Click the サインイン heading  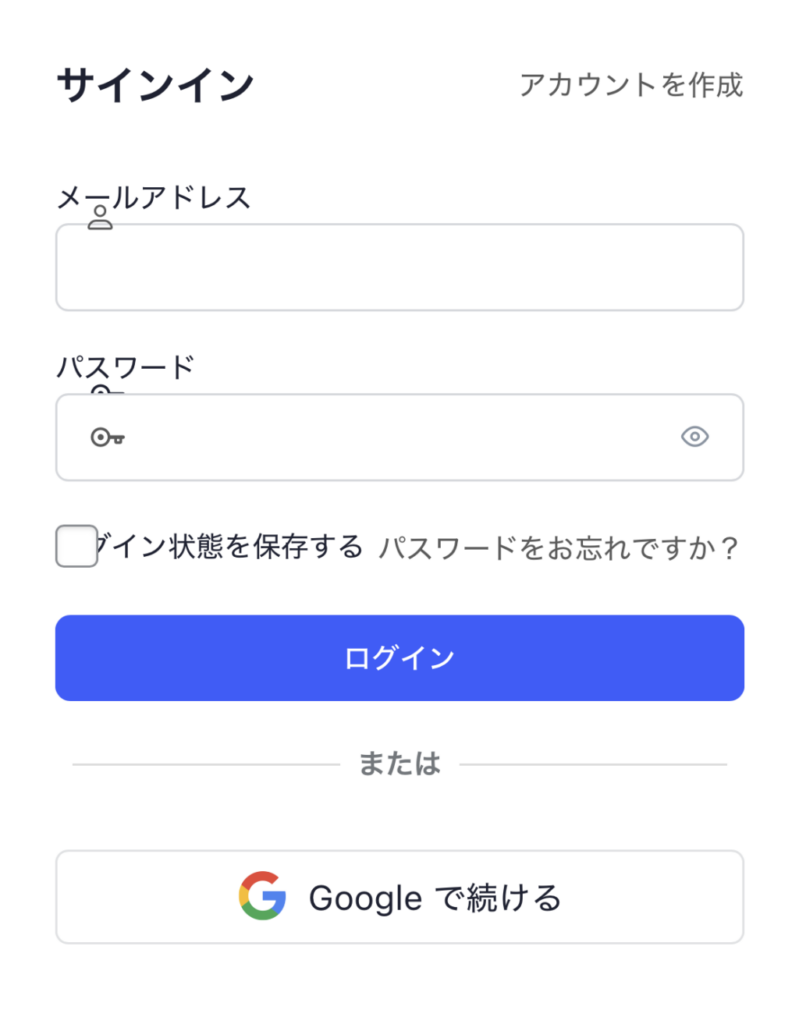point(155,85)
